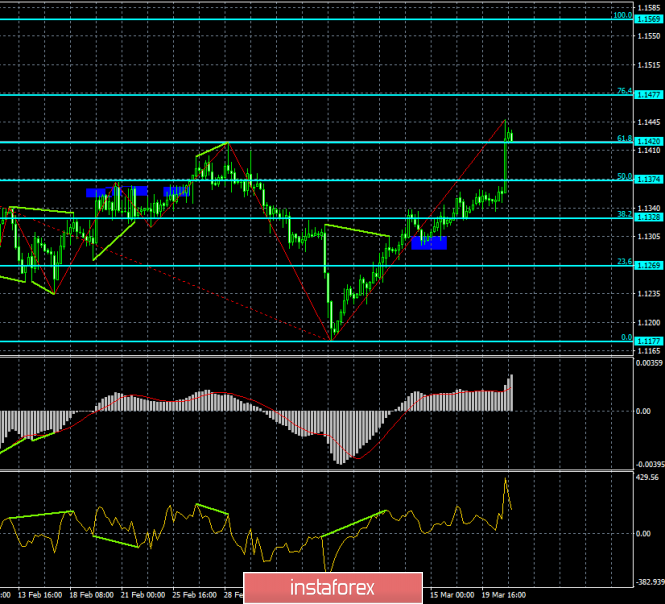Viewport: 665px width, 604px height.
Task: Select the 50.0 Fibonacci level label
Action: (625, 176)
